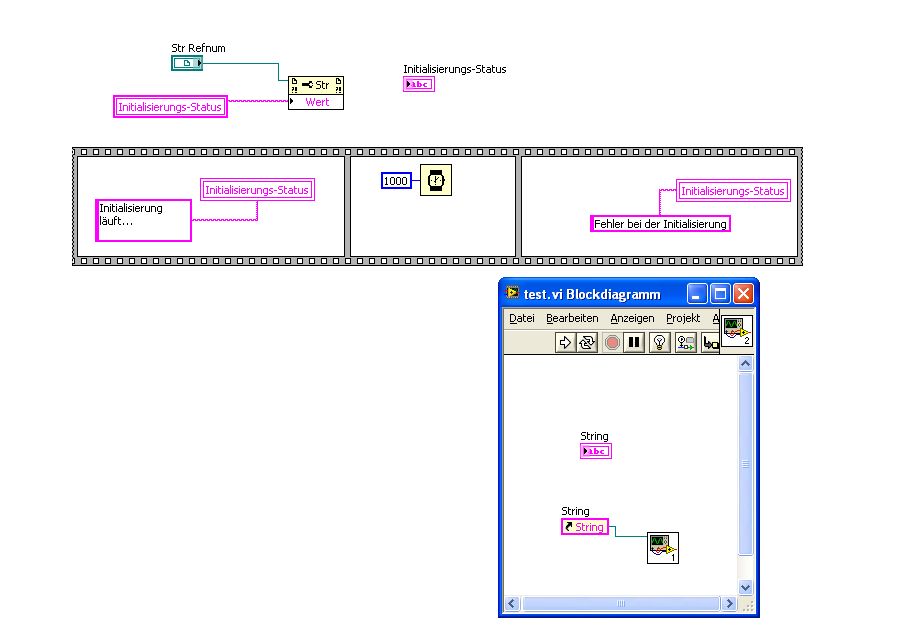Click the Wert property row

coord(316,102)
